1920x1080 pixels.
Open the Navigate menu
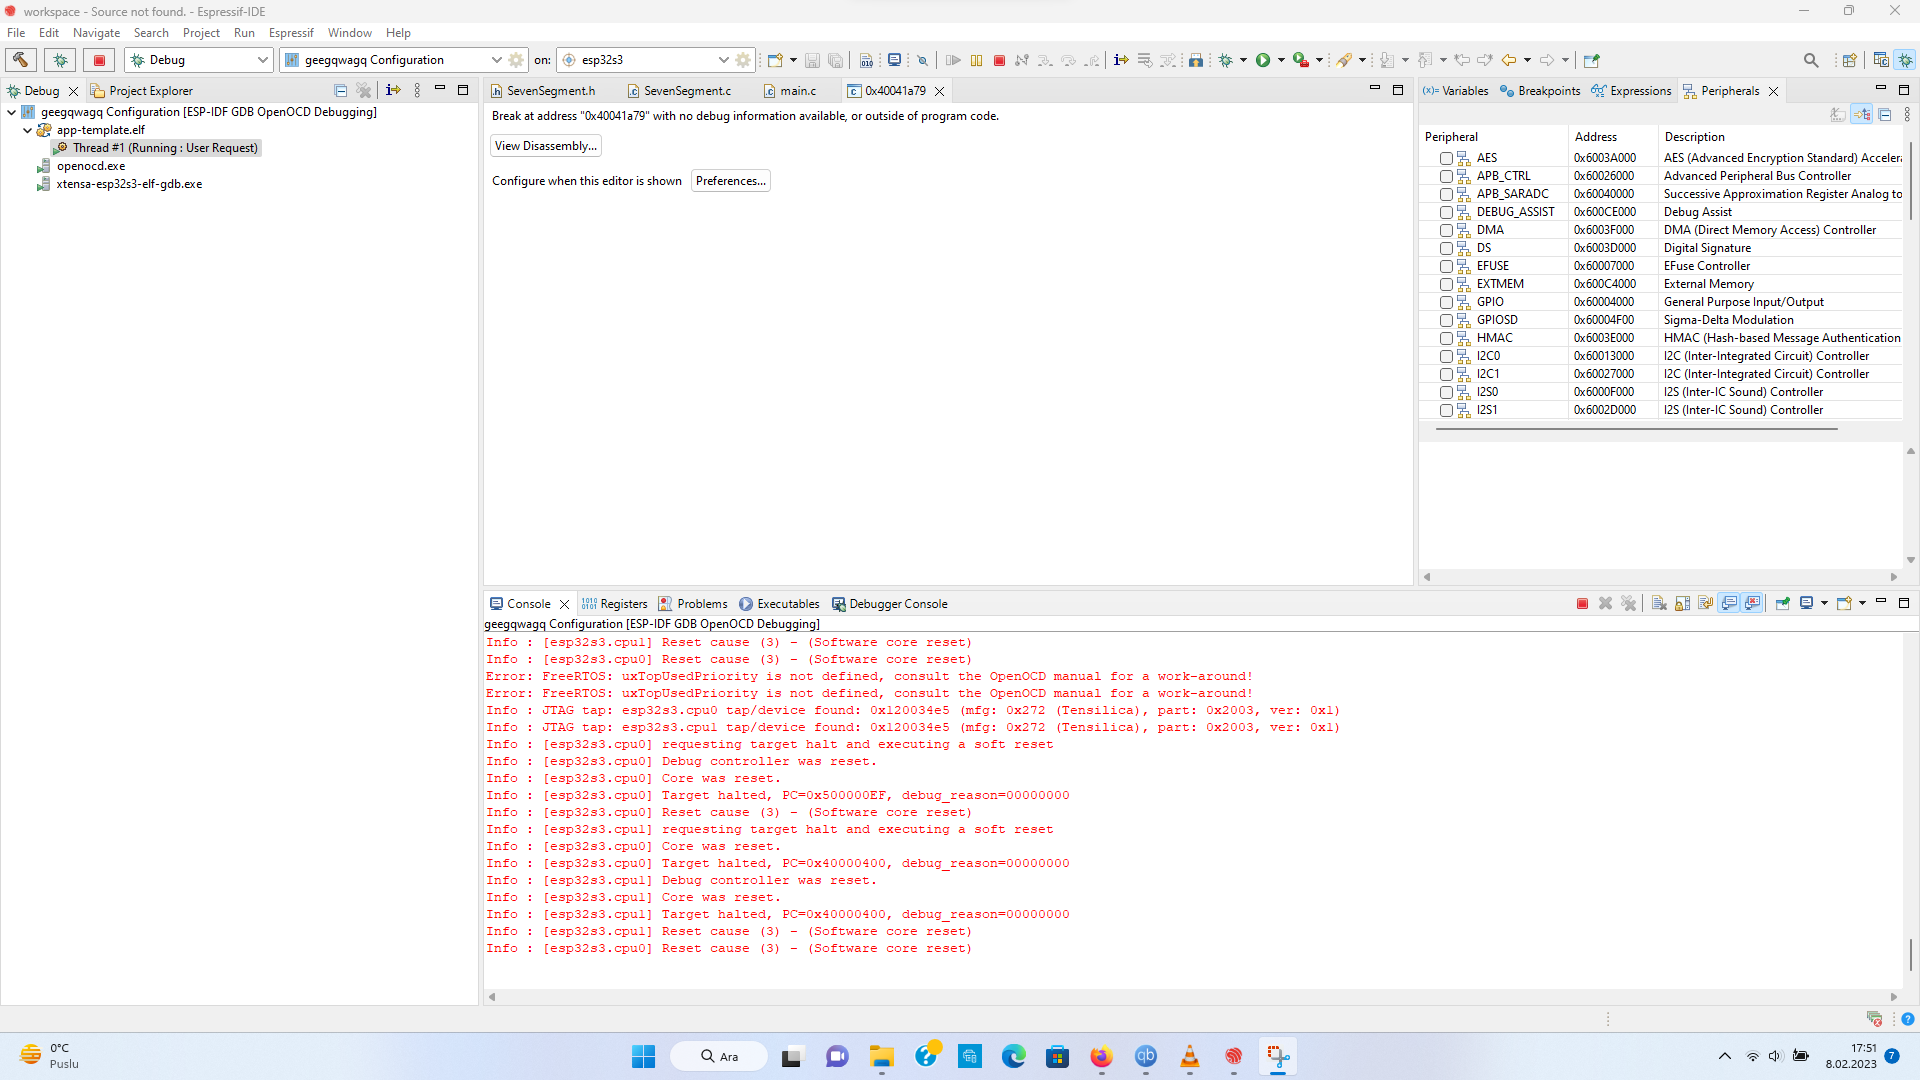(96, 33)
